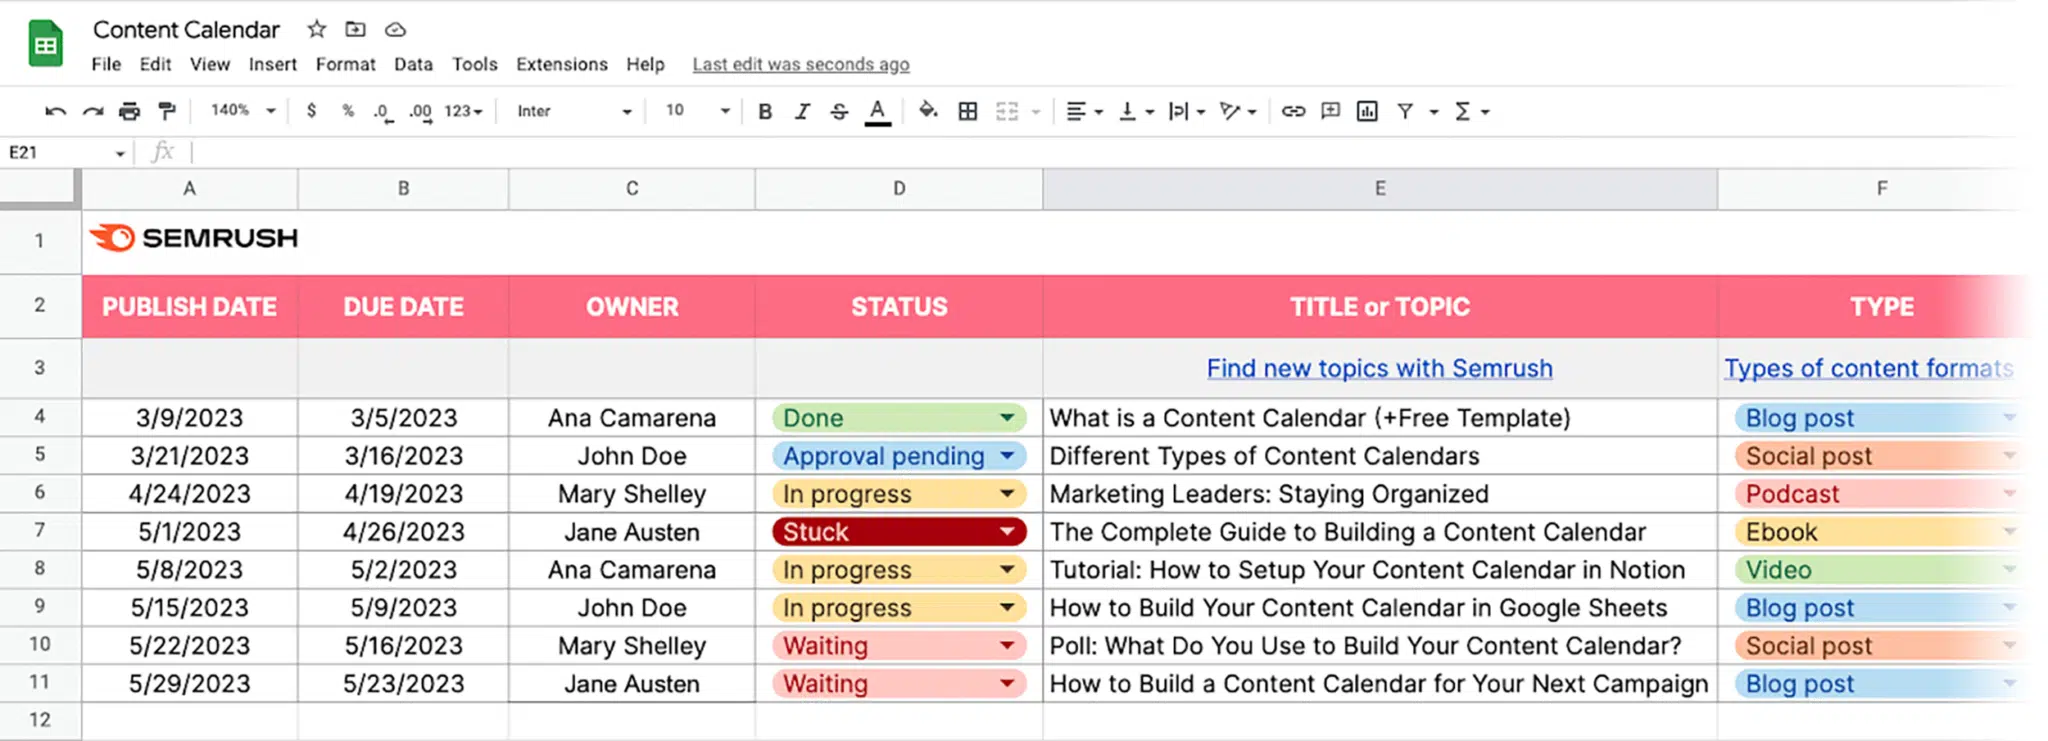Open the Insert menu

[273, 64]
